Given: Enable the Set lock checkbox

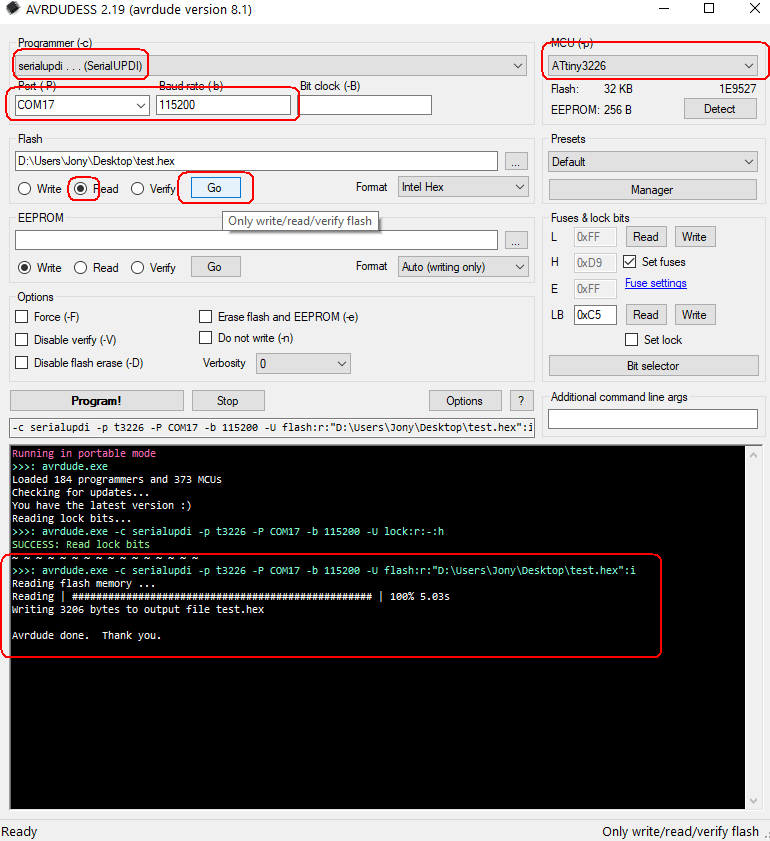Looking at the screenshot, I should (x=632, y=340).
